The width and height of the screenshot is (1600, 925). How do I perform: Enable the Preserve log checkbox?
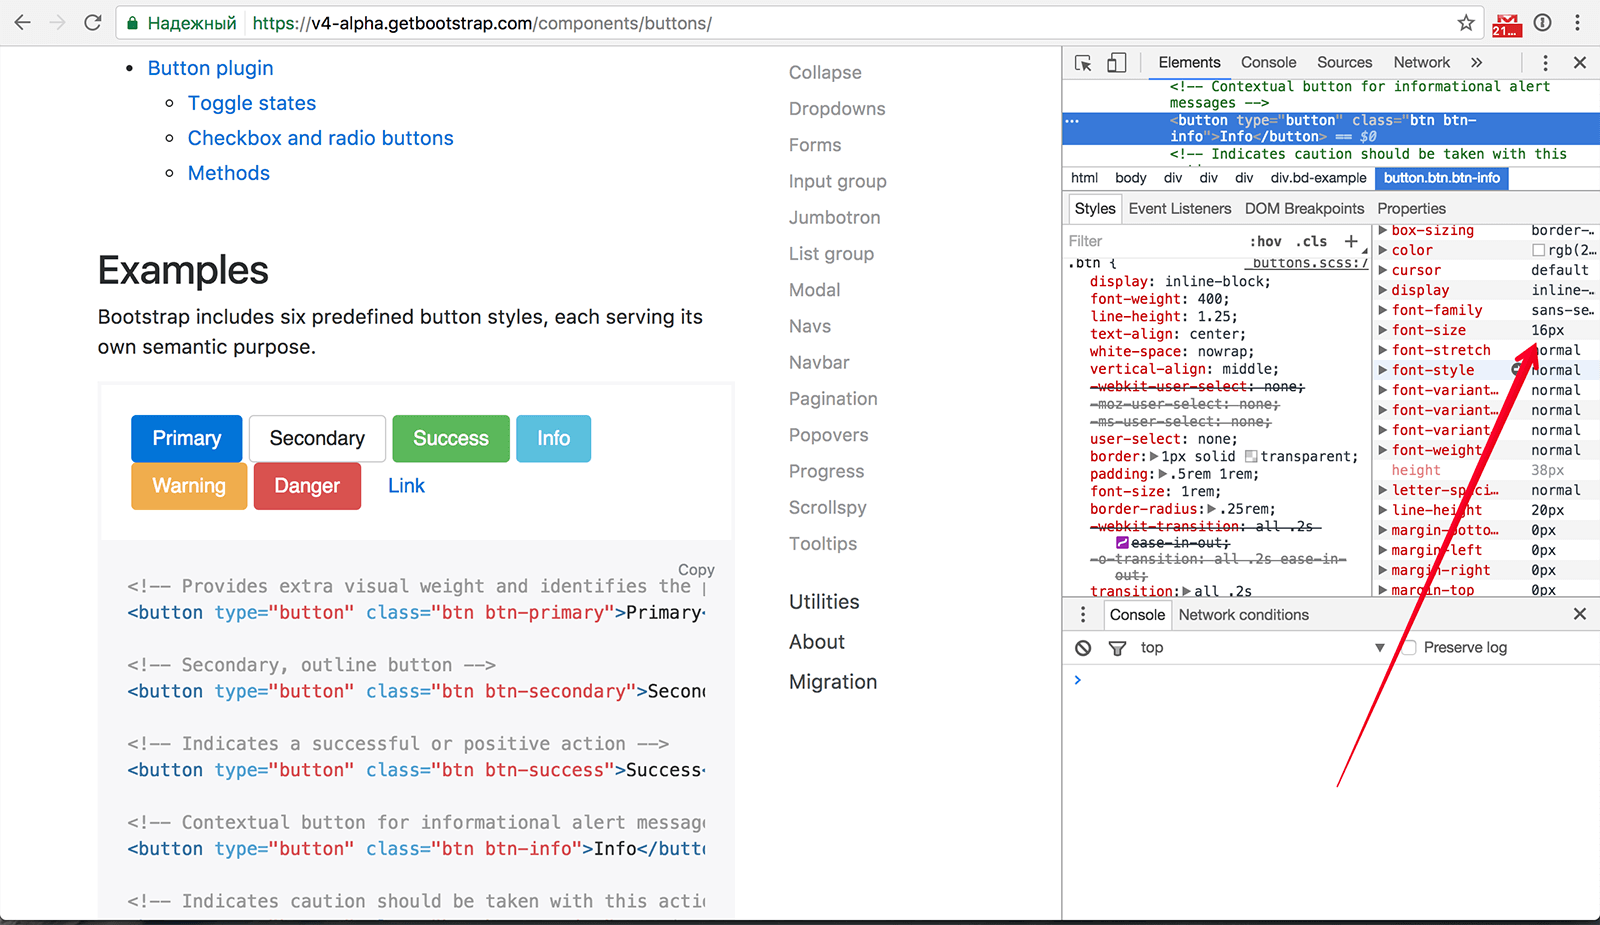pyautogui.click(x=1409, y=648)
